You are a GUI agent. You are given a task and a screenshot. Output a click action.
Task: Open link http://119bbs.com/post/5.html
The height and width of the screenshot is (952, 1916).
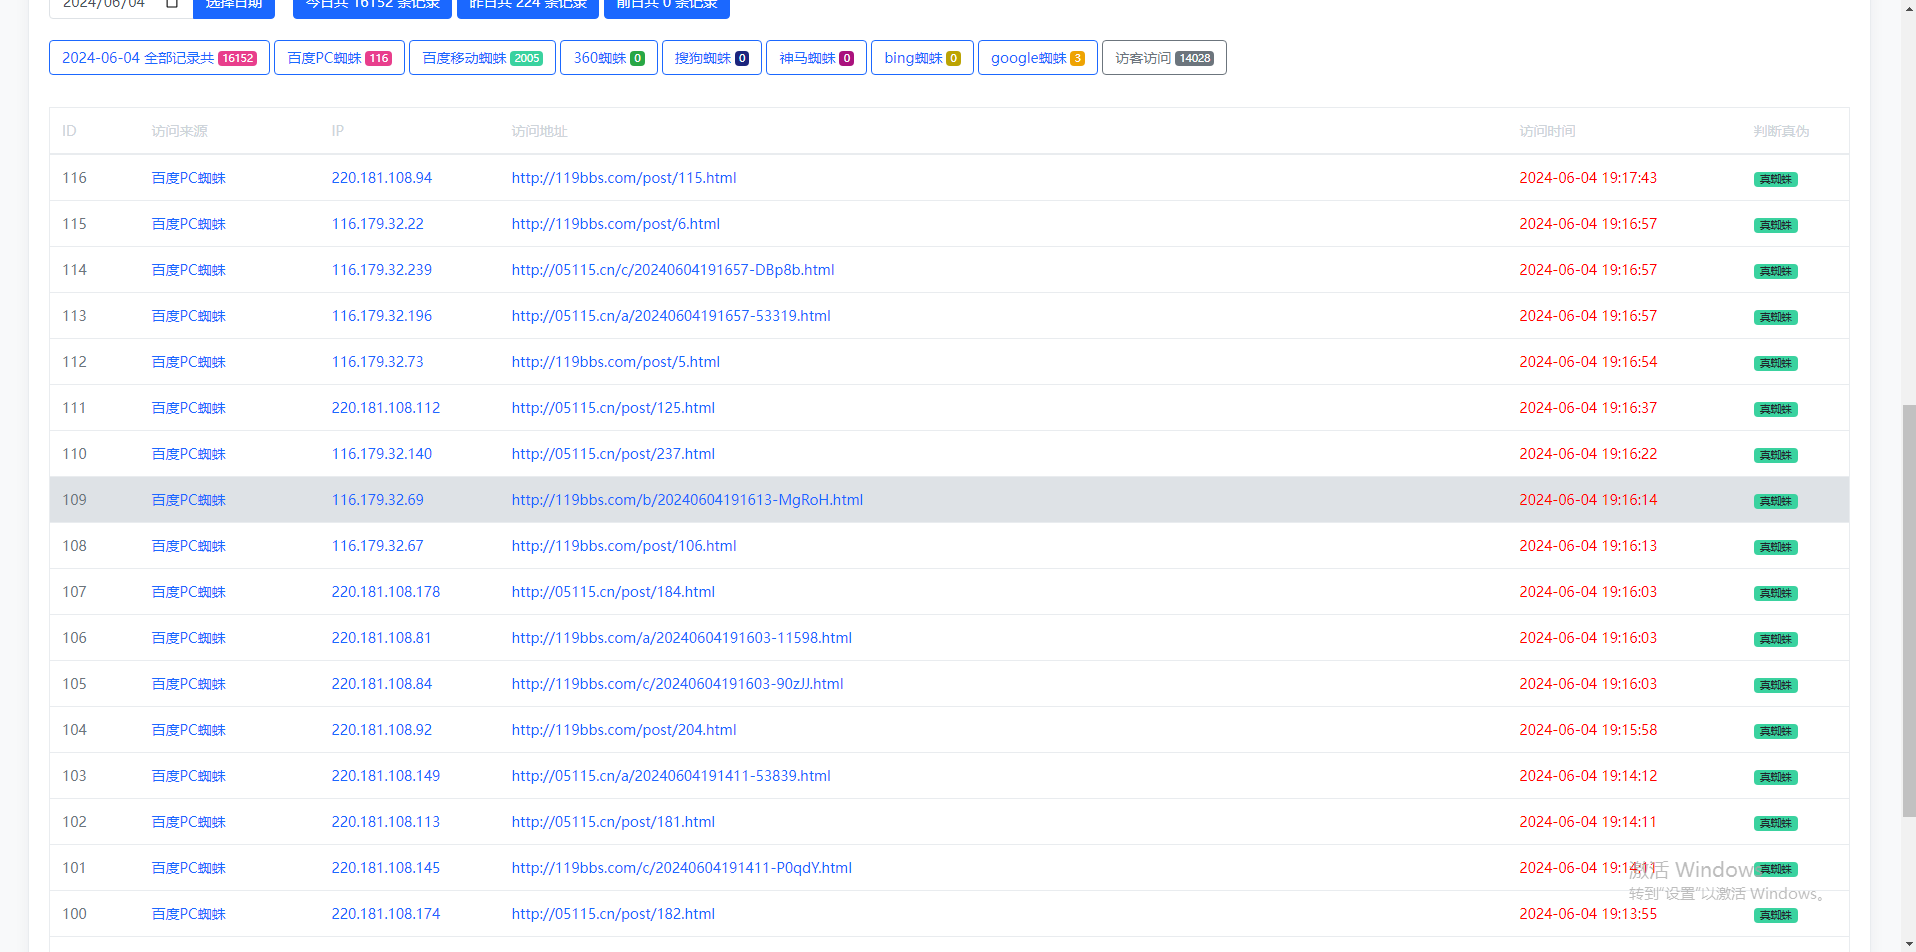(x=616, y=362)
